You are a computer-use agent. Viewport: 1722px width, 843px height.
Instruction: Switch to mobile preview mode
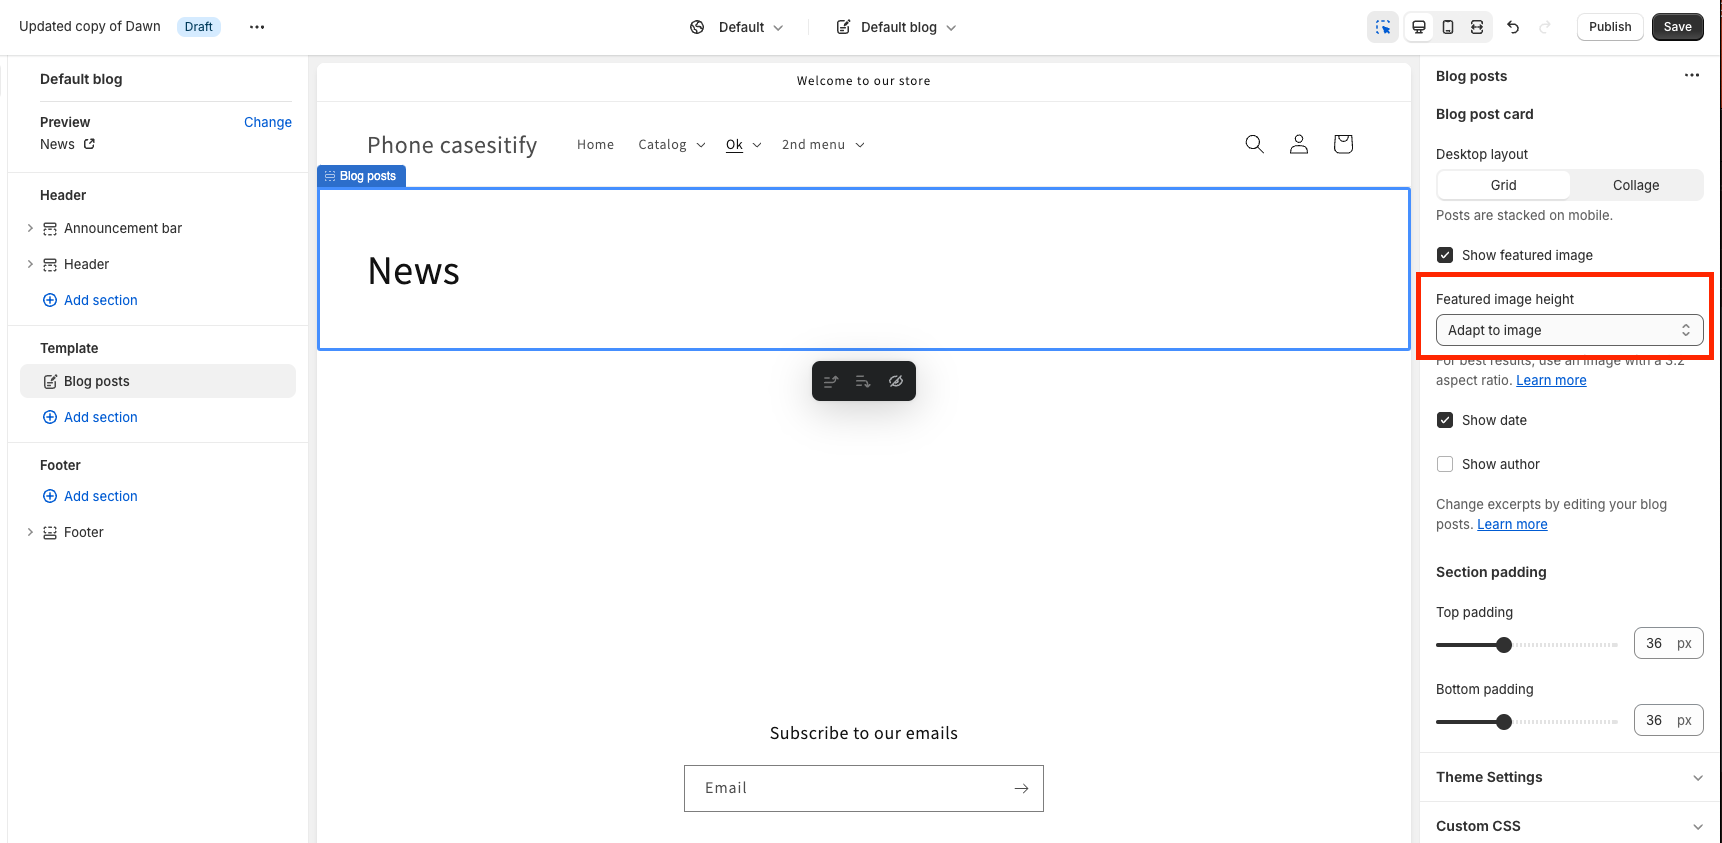point(1447,27)
